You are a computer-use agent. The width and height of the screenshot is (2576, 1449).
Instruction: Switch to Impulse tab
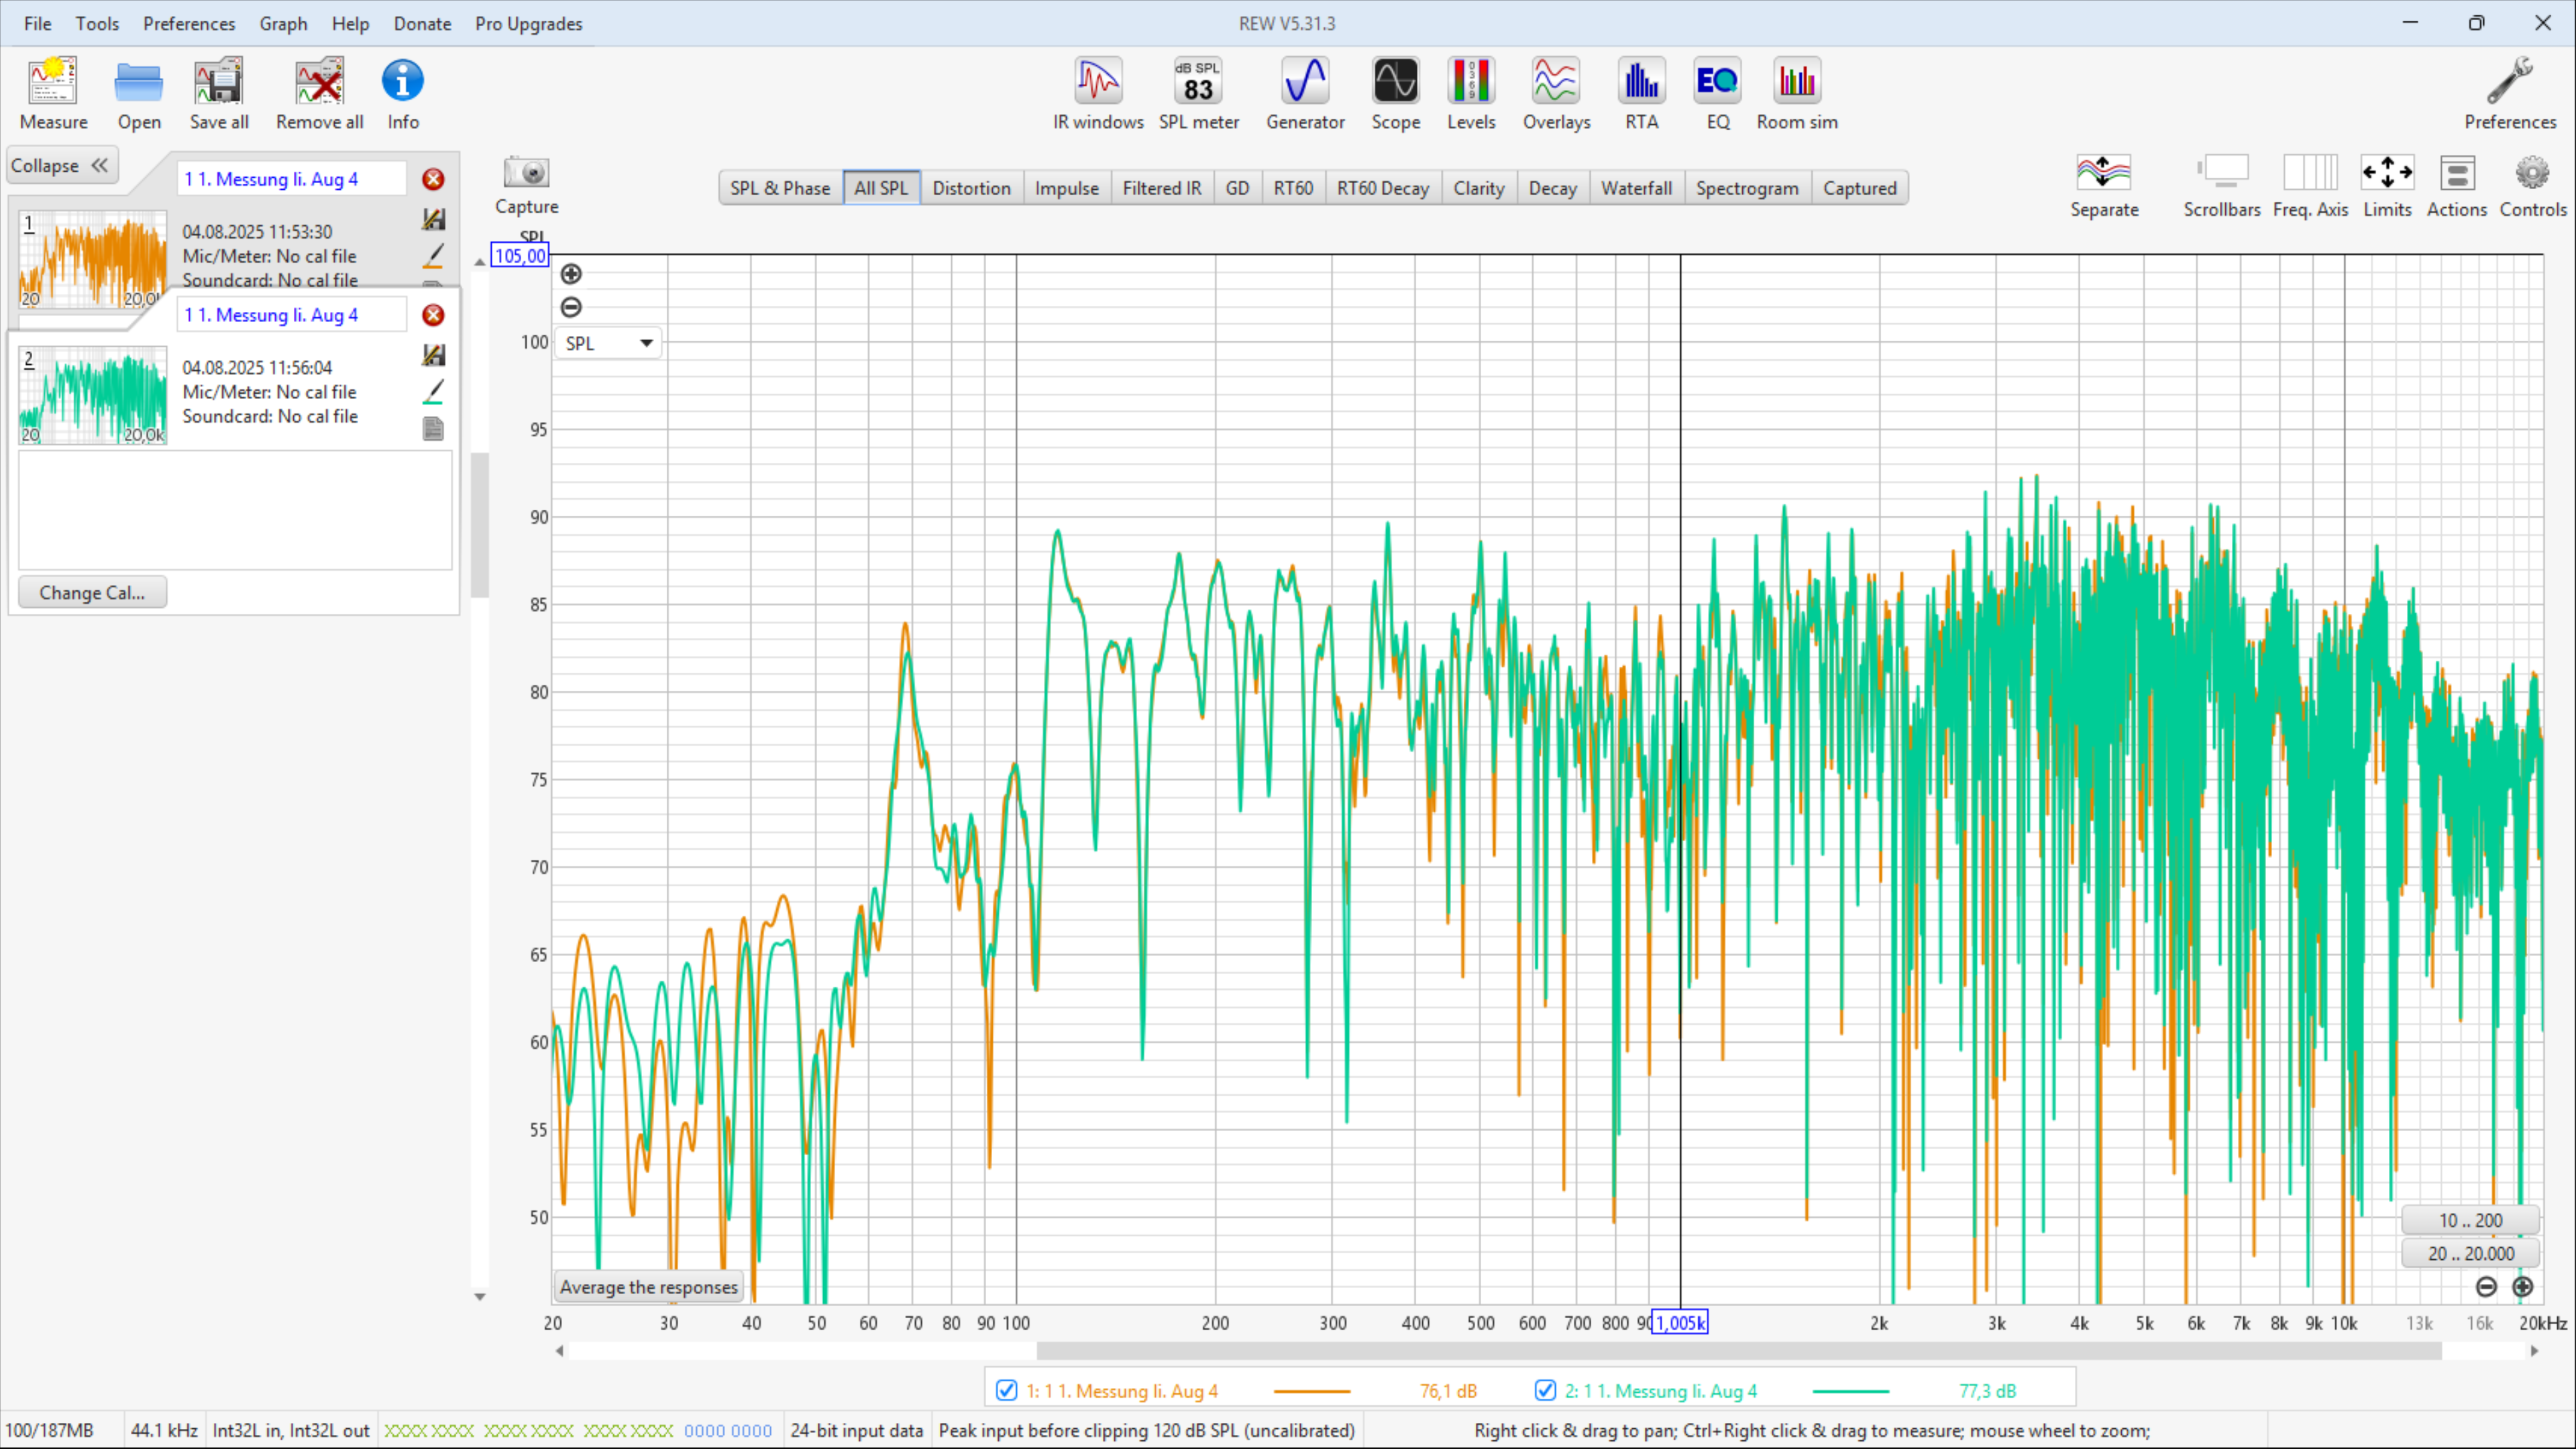click(1066, 188)
